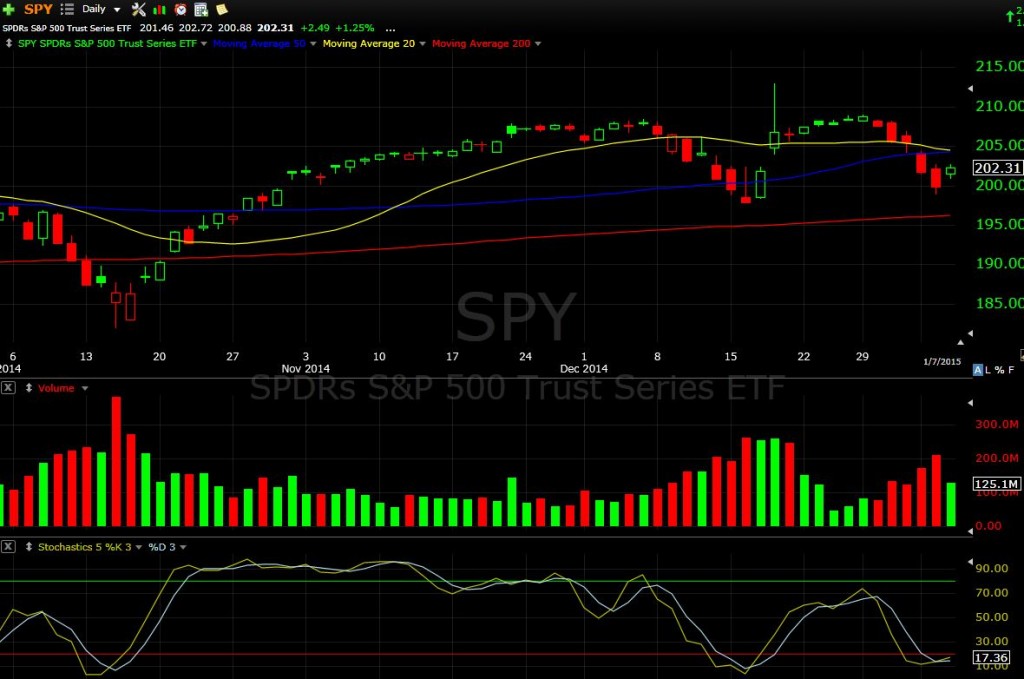Close the Volume pane with its X button
The image size is (1024, 679).
(8, 388)
